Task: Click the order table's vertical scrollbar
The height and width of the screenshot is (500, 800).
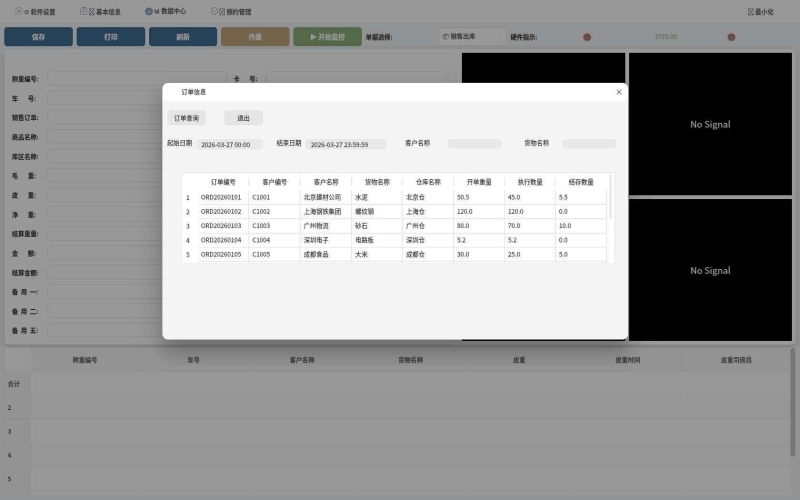Action: [x=610, y=200]
